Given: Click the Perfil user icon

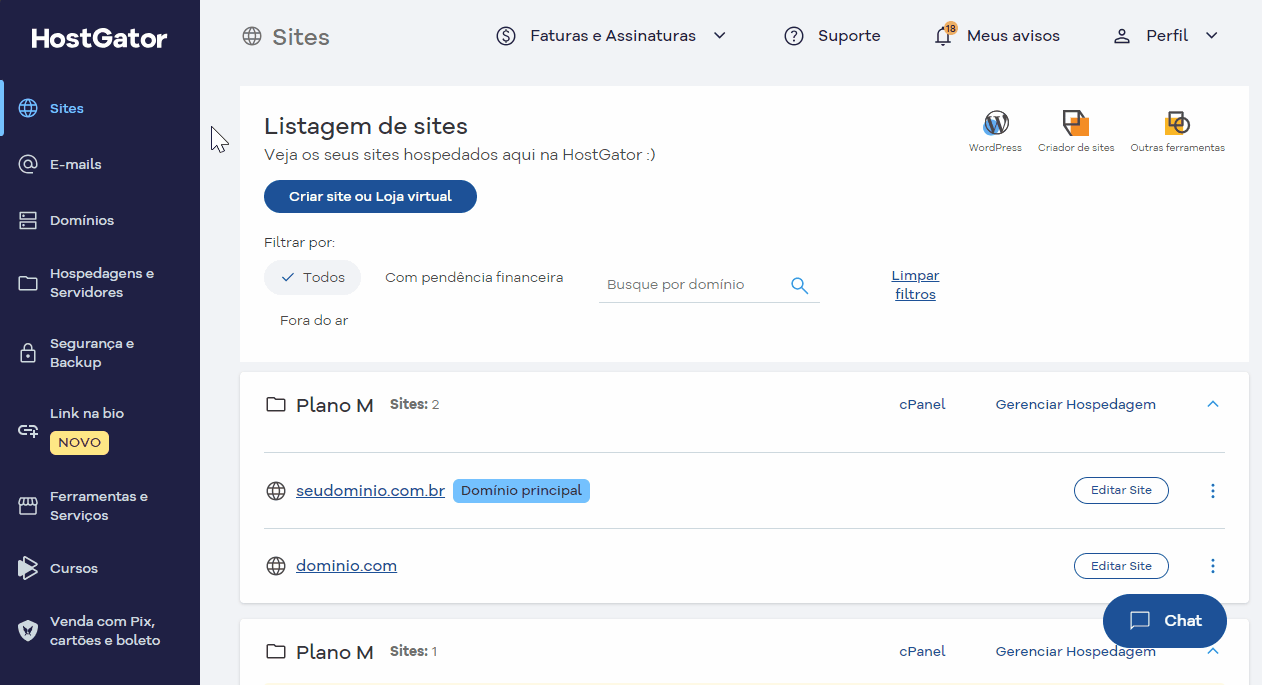Looking at the screenshot, I should [1122, 36].
